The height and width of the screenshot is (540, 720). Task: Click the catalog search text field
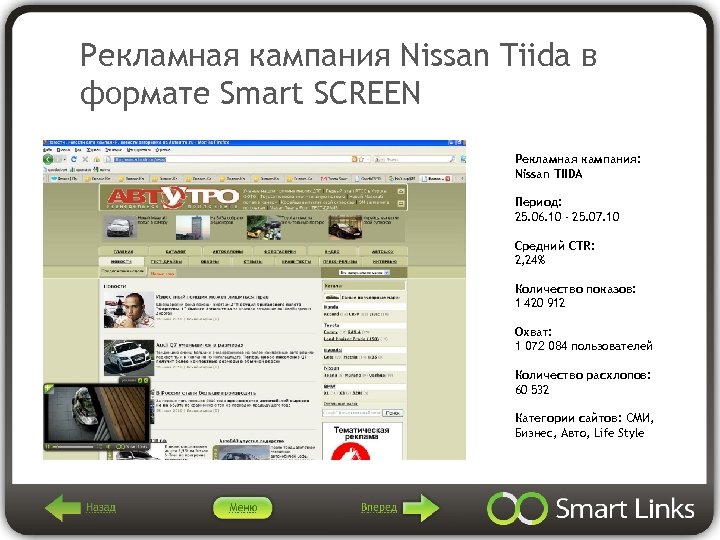tap(352, 413)
